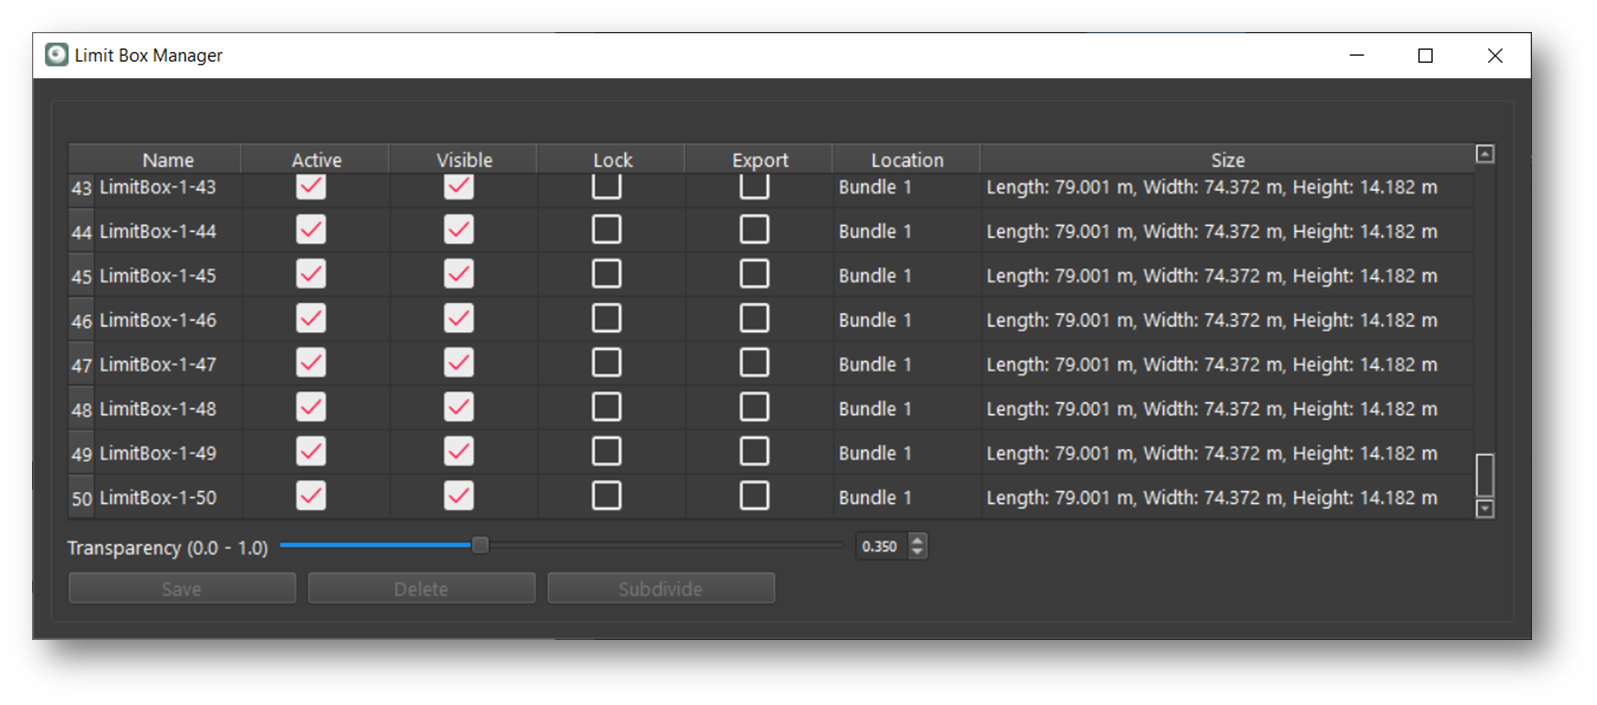The height and width of the screenshot is (705, 1597).
Task: Decrease transparency value with spinner down arrow
Action: point(917,552)
